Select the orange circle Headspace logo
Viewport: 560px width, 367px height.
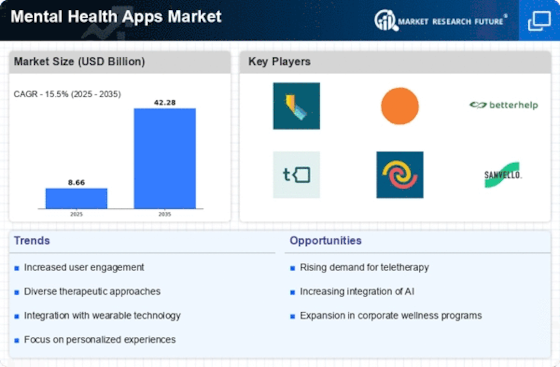coord(400,106)
